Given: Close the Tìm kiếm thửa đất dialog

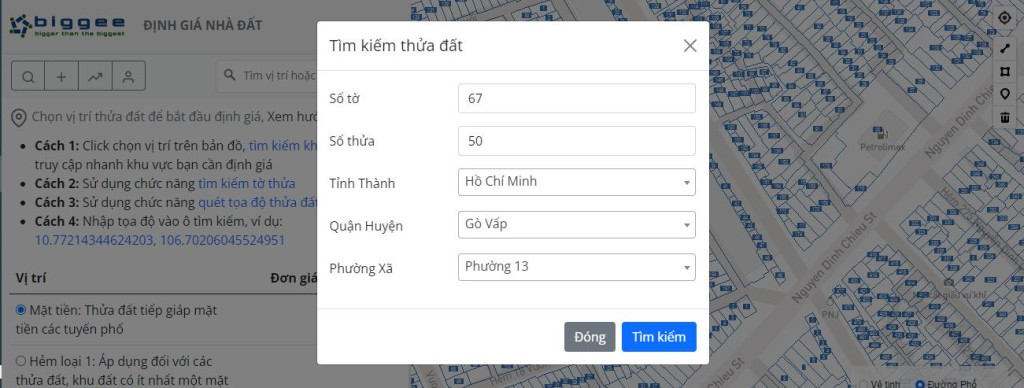Looking at the screenshot, I should click(x=690, y=46).
